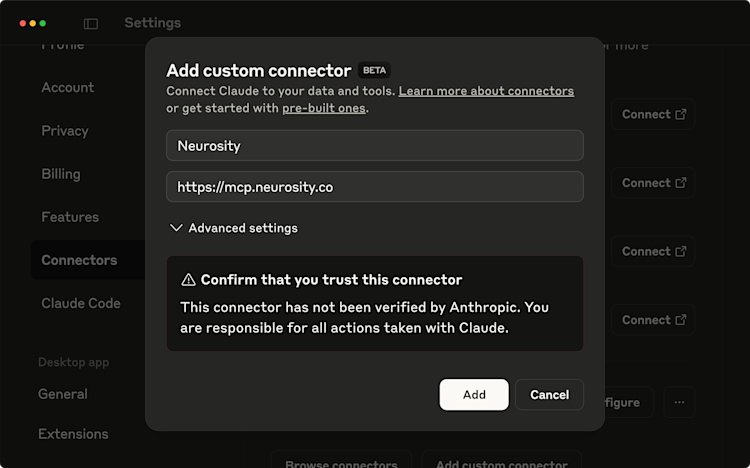Viewport: 750px width, 468px height.
Task: Click the BETA badge
Action: 374,70
